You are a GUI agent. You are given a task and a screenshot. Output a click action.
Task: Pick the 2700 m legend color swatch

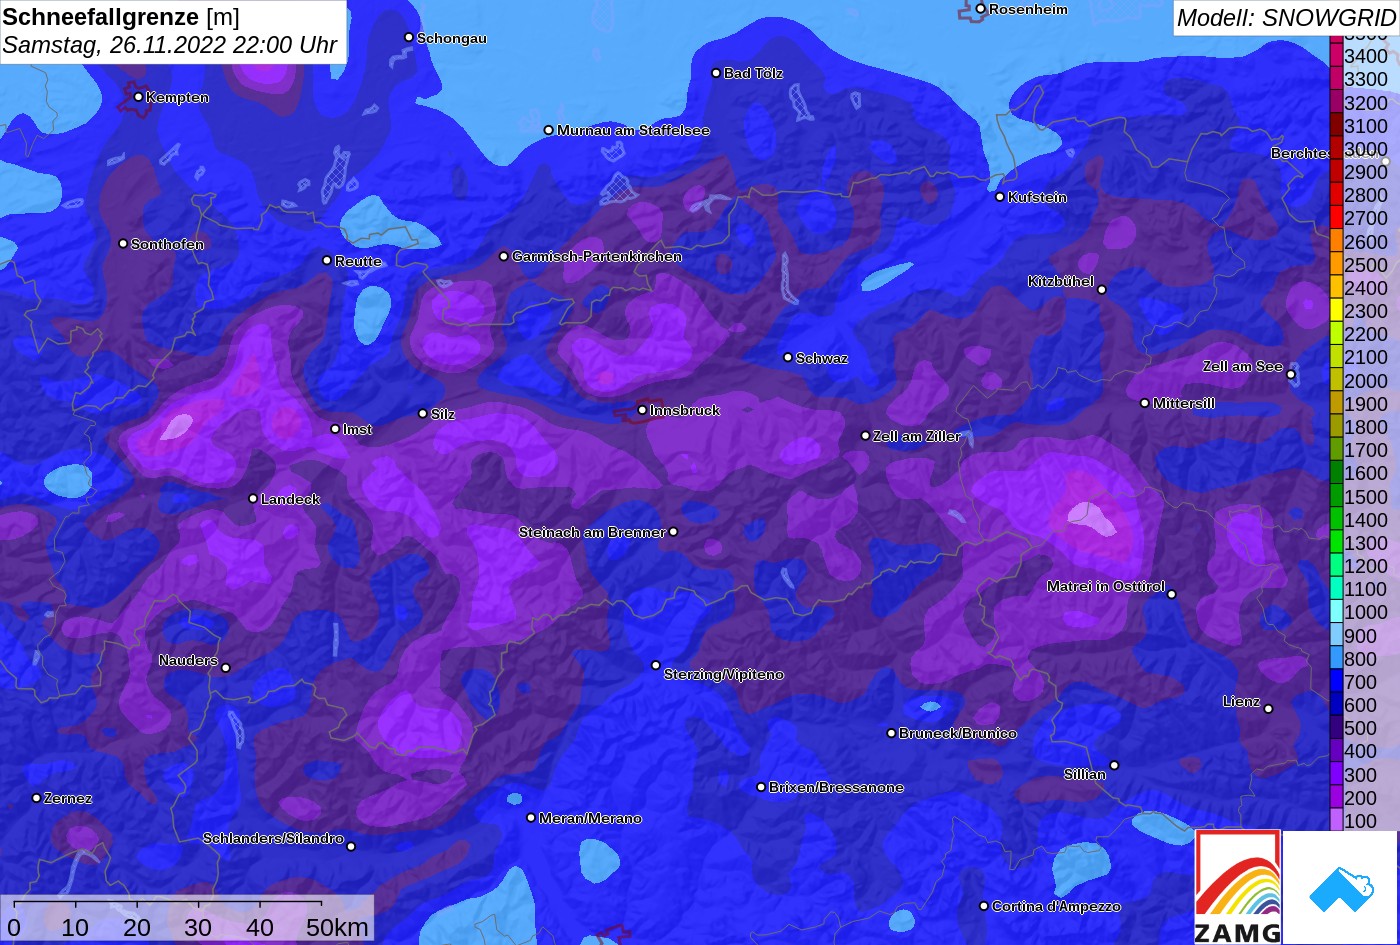tap(1336, 217)
